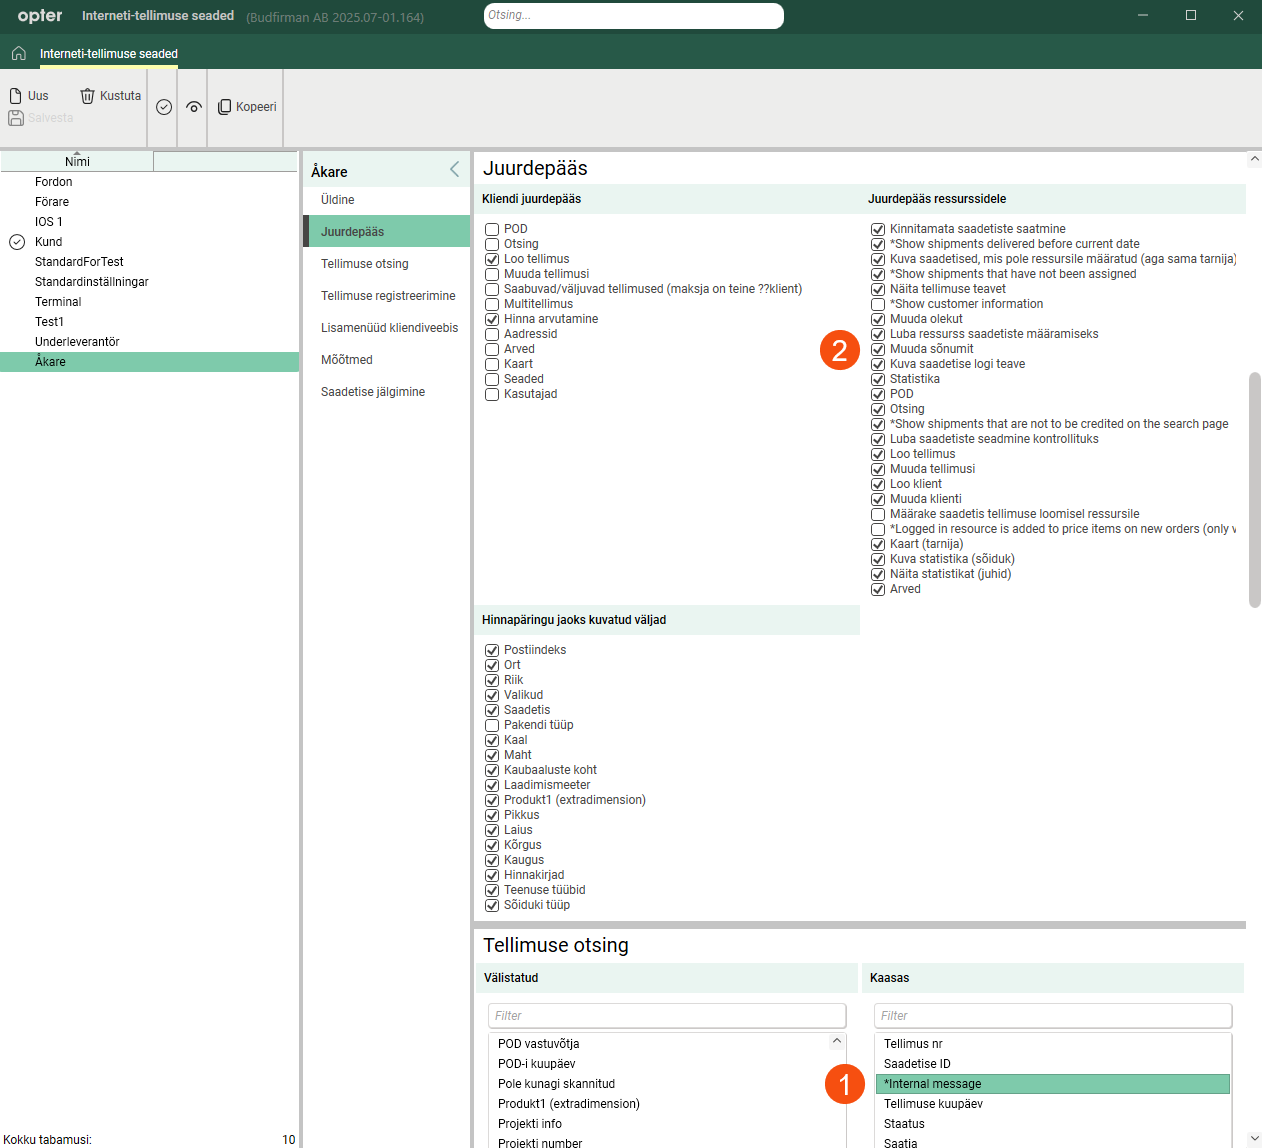Screen dimensions: 1262x1148
Task: Click the circled checkmark toolbar icon
Action: point(164,107)
